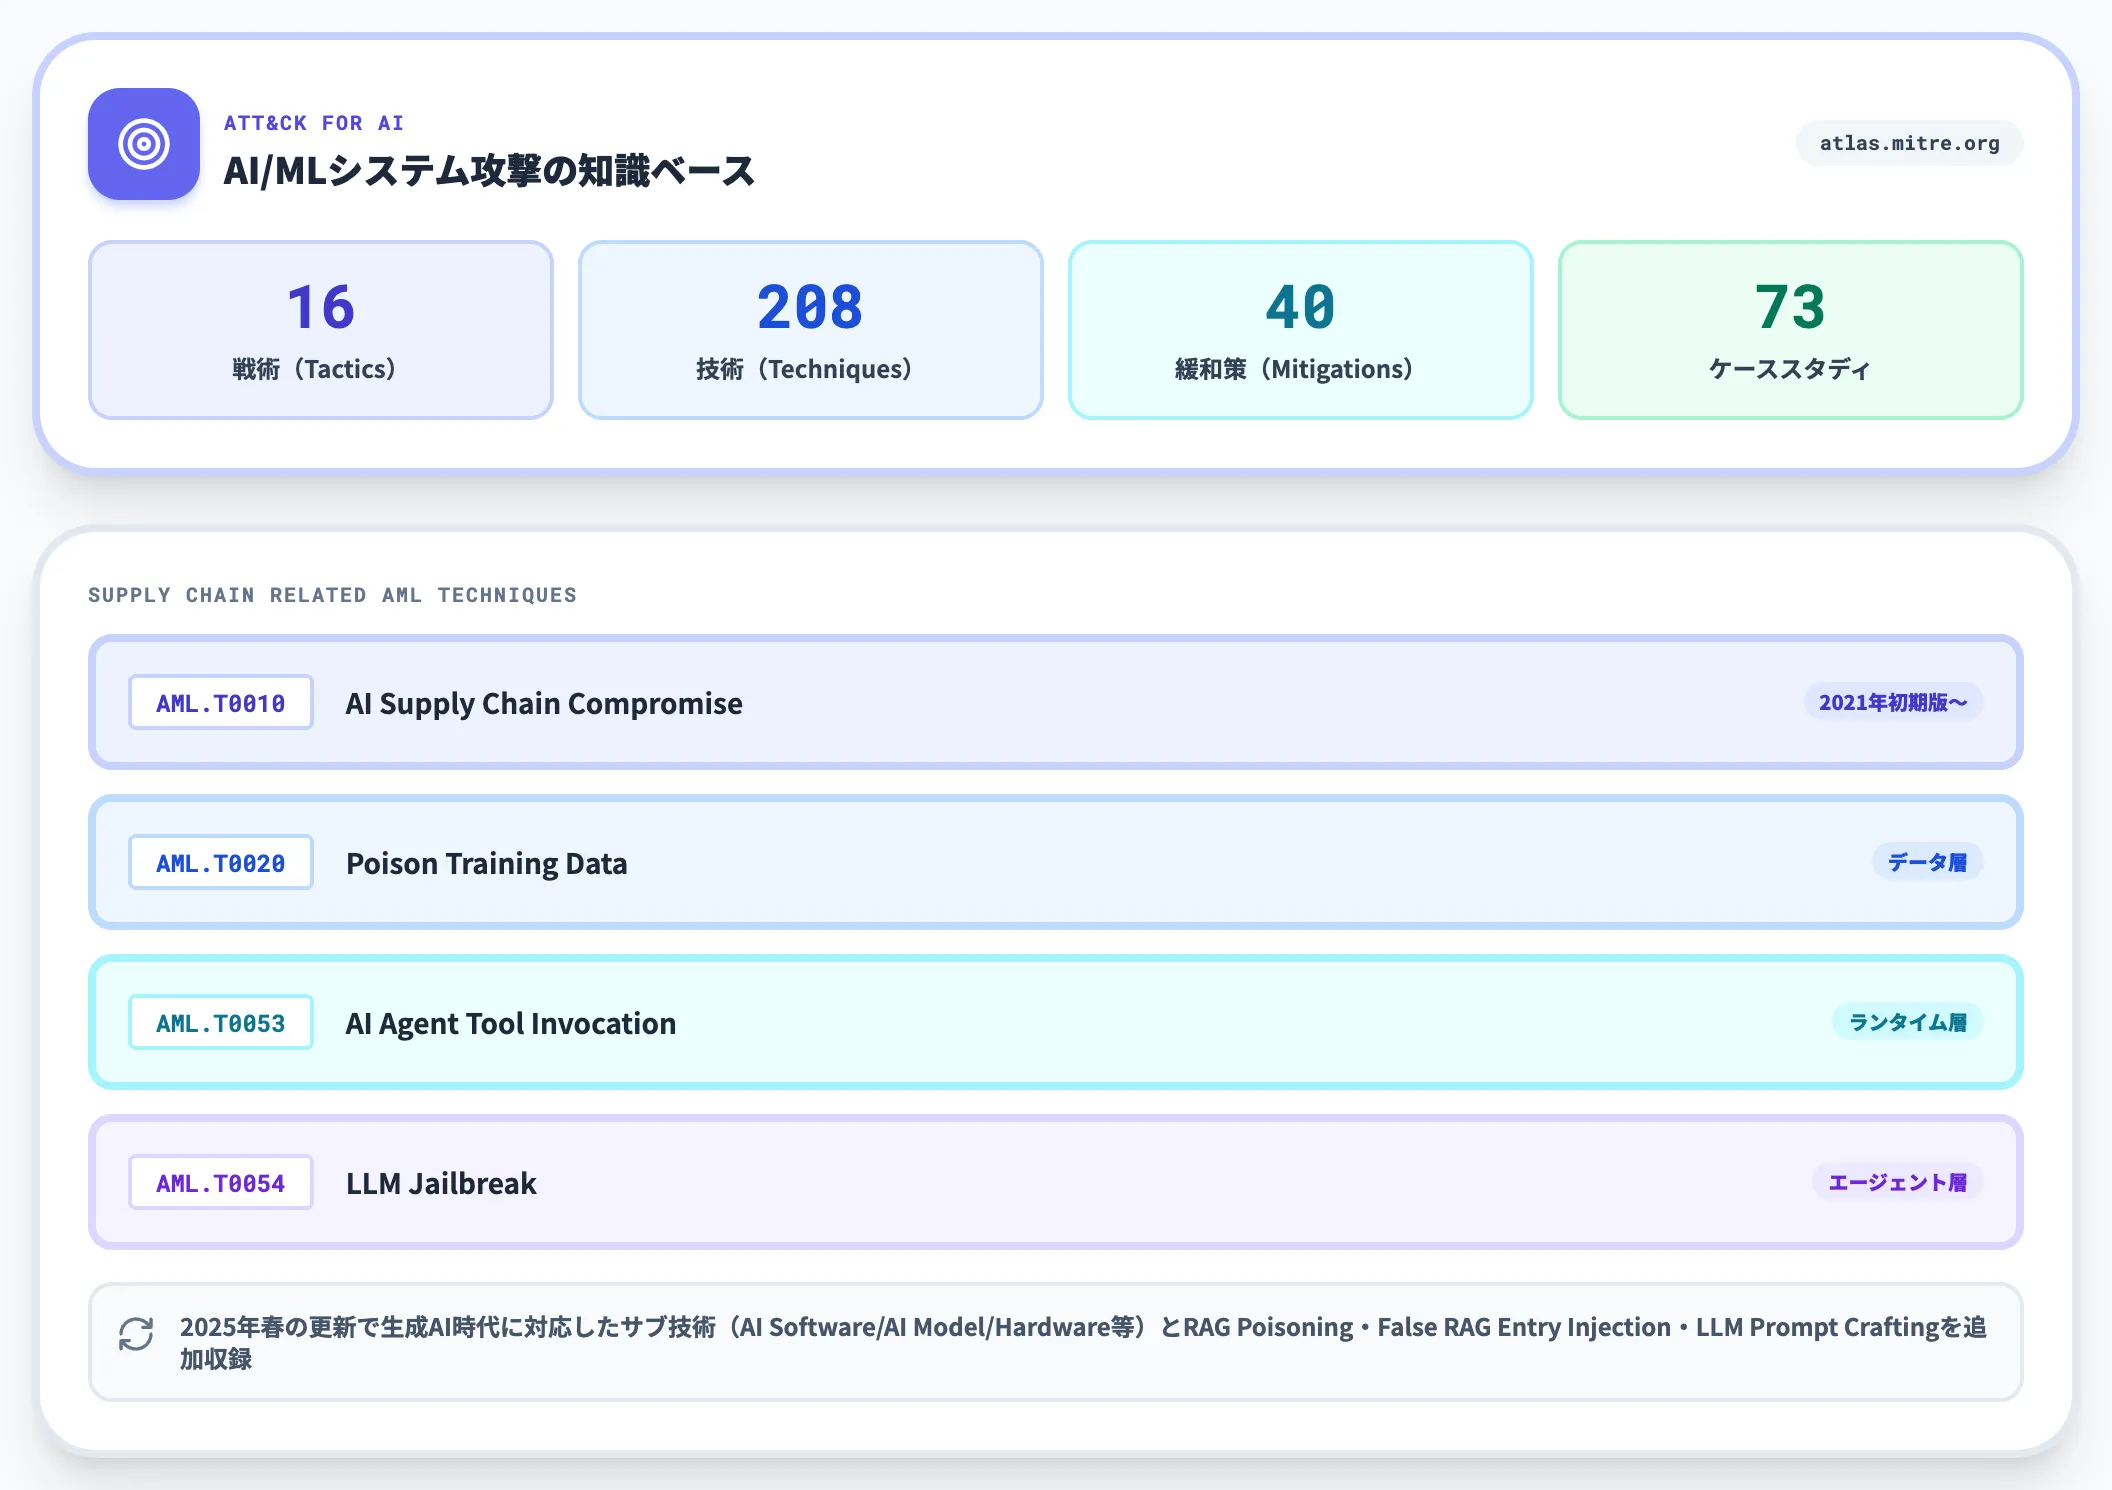Click the AML.T0054 ID badge

click(x=221, y=1183)
